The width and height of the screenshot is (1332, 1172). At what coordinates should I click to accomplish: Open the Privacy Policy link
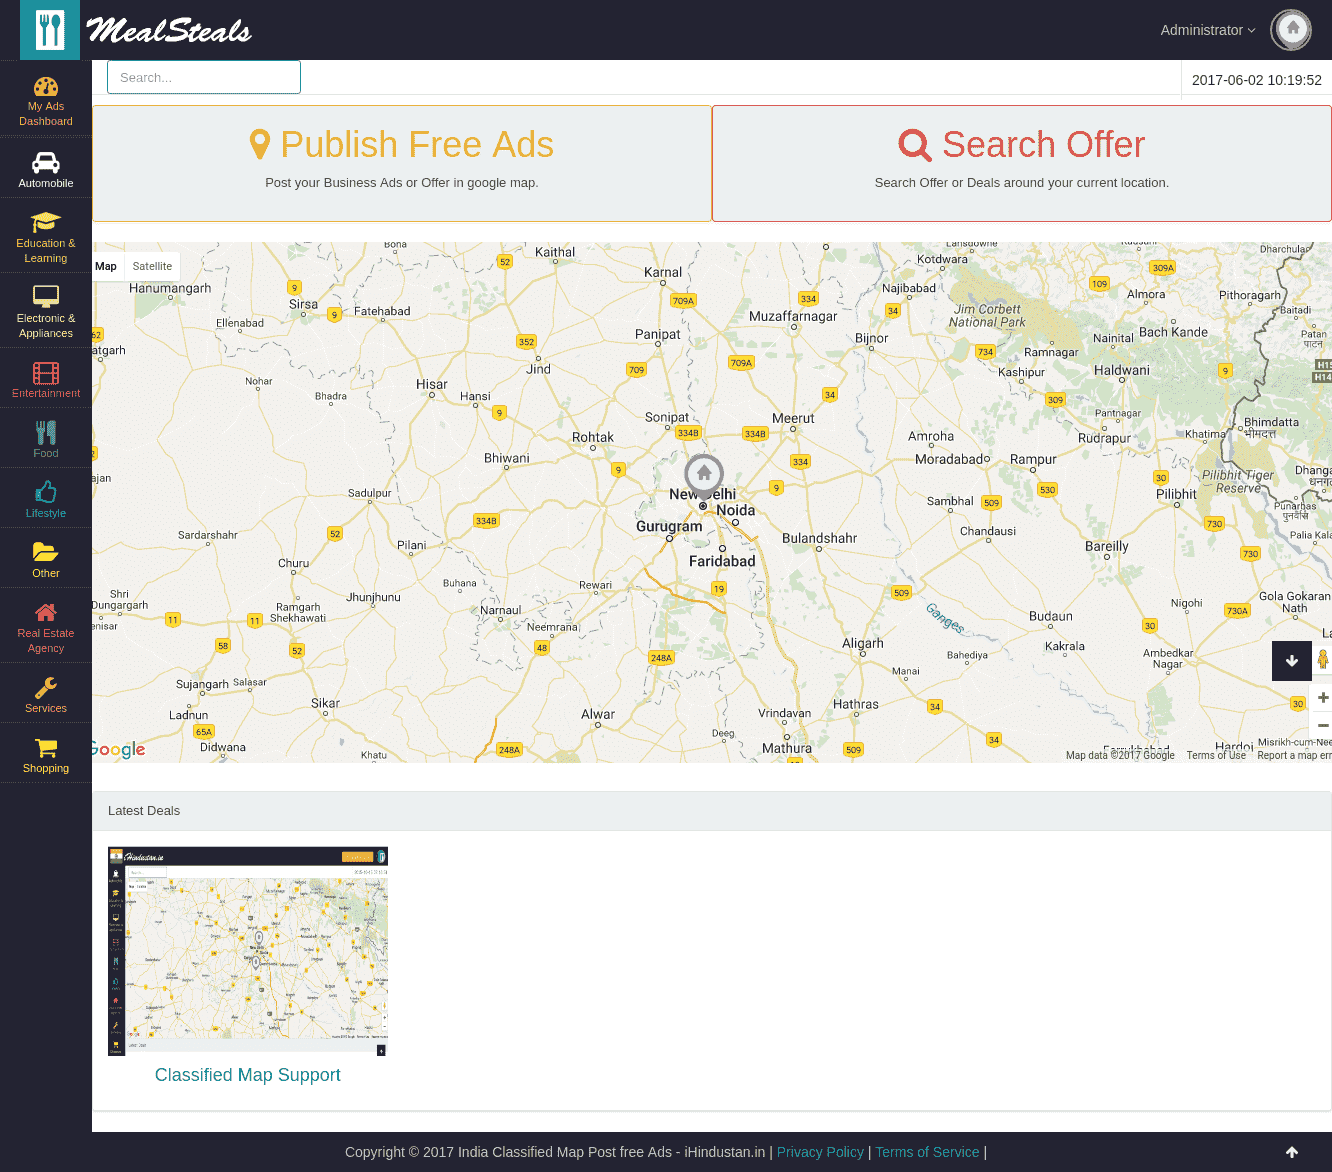click(x=820, y=1152)
